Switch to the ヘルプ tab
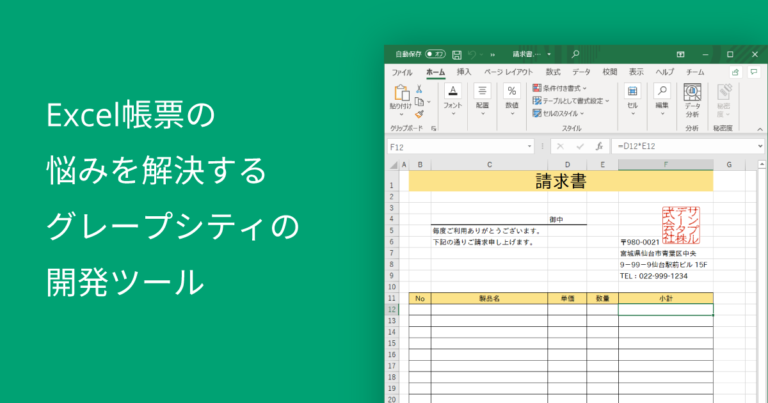Viewport: 768px width, 403px height. tap(665, 72)
